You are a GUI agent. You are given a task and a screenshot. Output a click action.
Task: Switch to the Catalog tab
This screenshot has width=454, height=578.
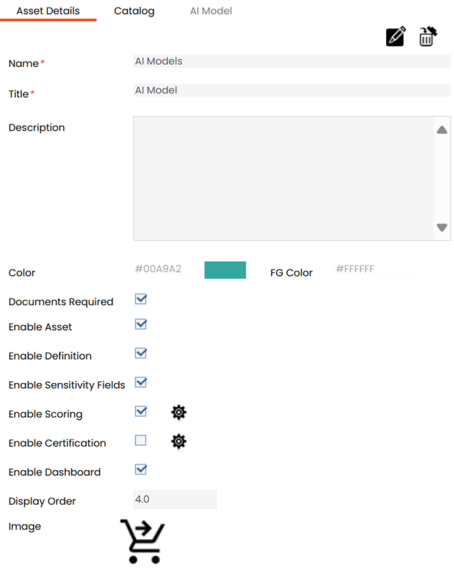point(134,11)
